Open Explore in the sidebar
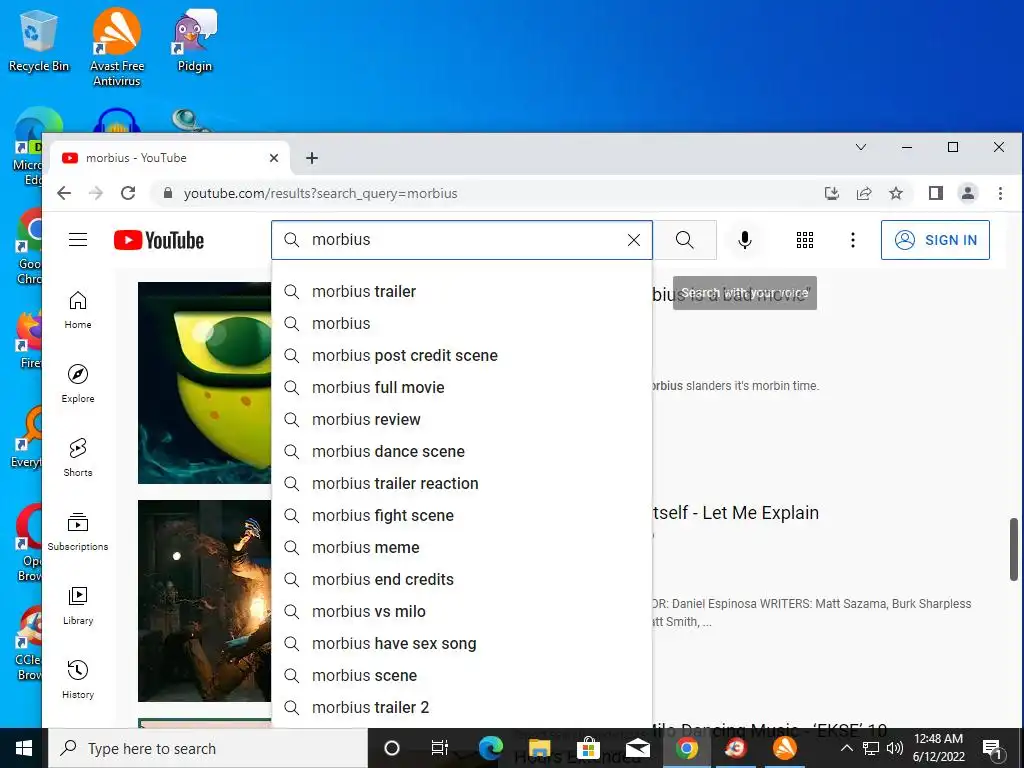The width and height of the screenshot is (1024, 768). click(x=78, y=383)
